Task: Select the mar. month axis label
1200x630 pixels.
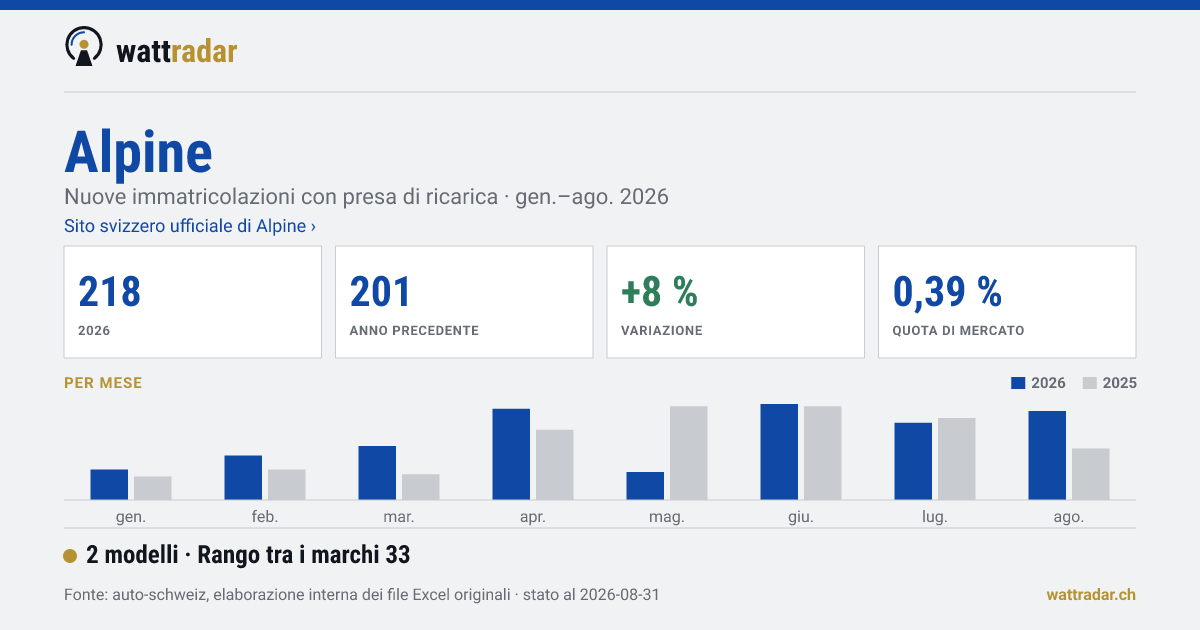Action: click(x=399, y=517)
